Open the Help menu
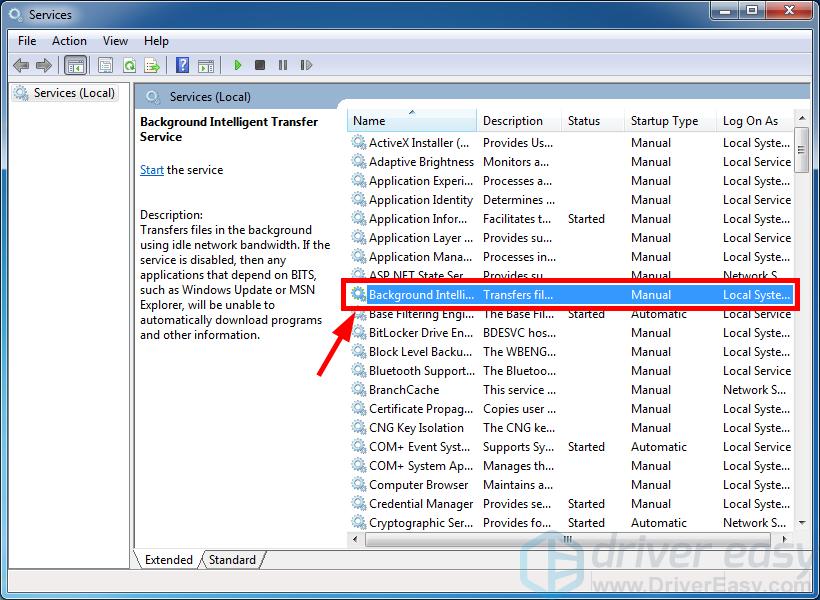The height and width of the screenshot is (600, 820). [x=156, y=41]
